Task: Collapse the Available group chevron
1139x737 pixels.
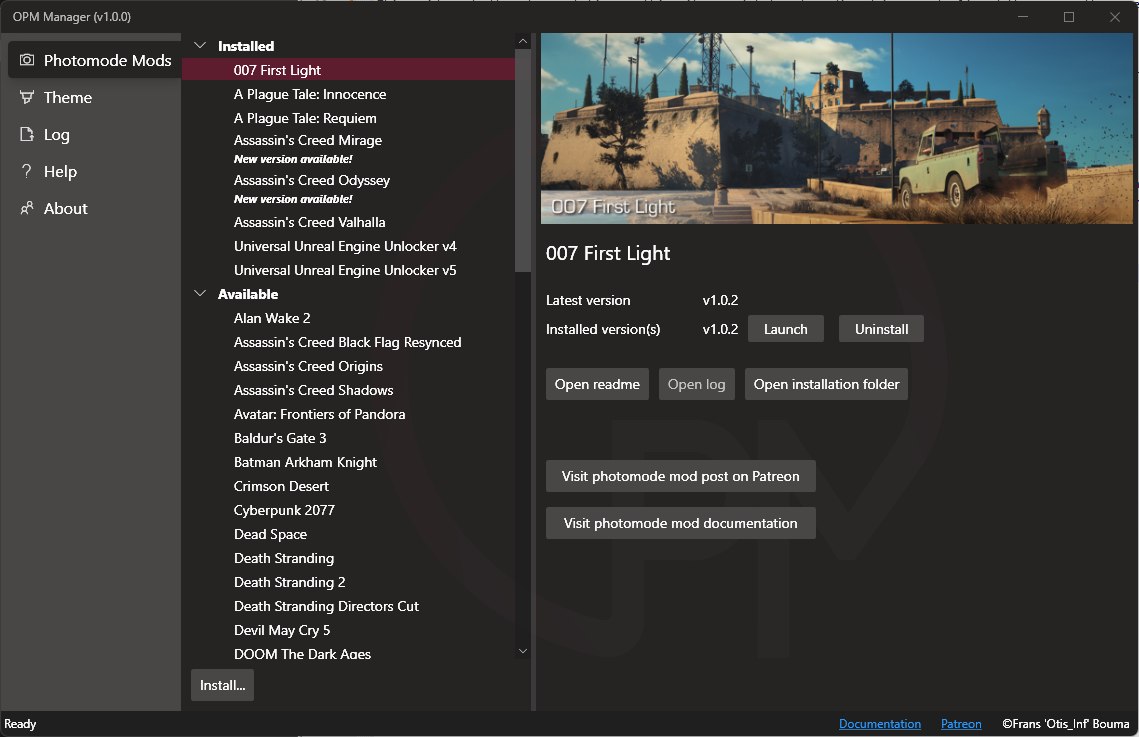Action: [200, 294]
